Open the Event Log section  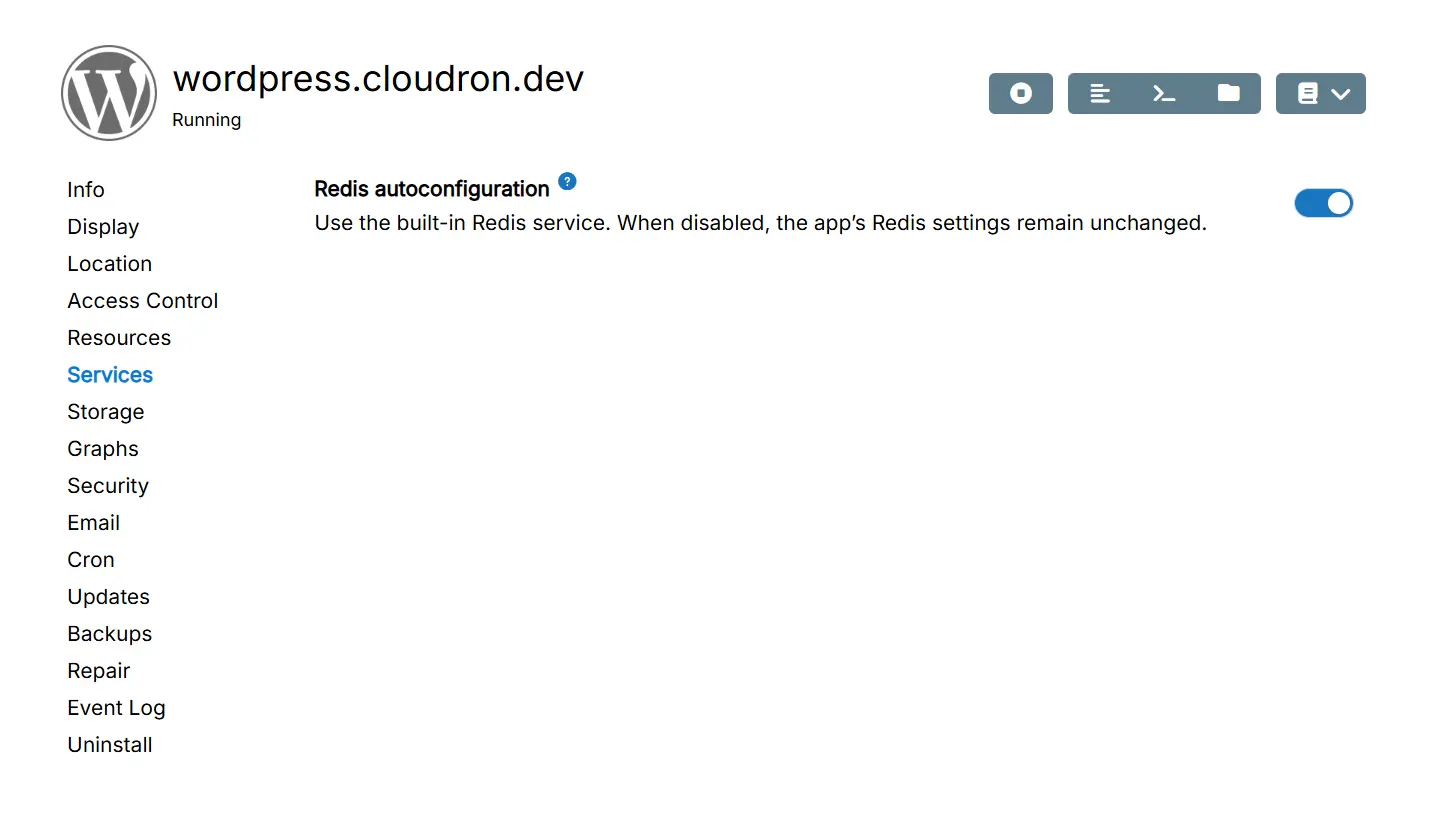(x=116, y=708)
